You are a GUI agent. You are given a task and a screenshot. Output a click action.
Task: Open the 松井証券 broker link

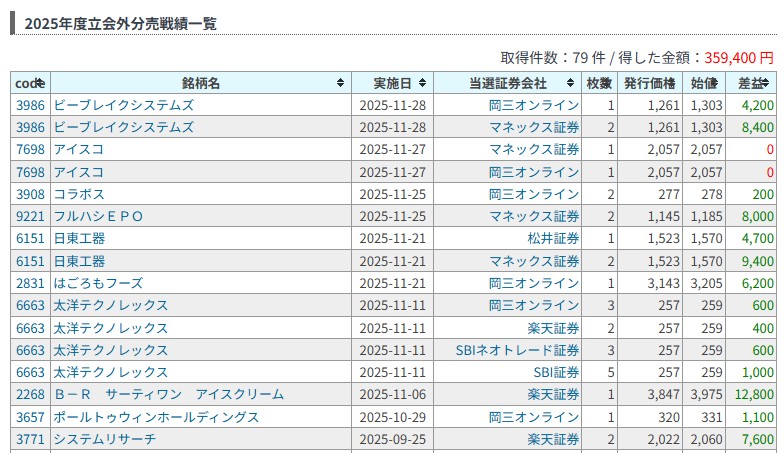tap(553, 238)
